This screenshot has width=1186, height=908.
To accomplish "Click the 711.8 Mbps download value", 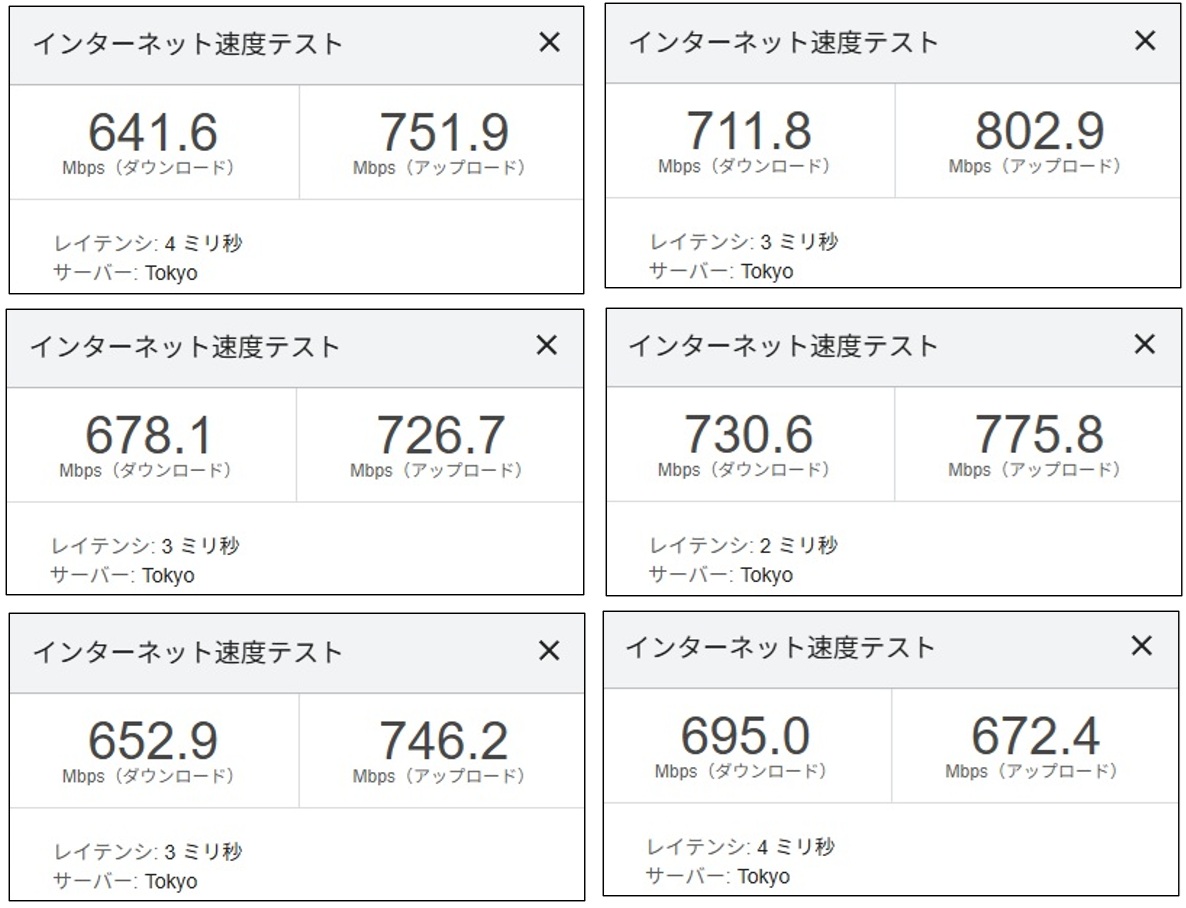I will (x=748, y=132).
